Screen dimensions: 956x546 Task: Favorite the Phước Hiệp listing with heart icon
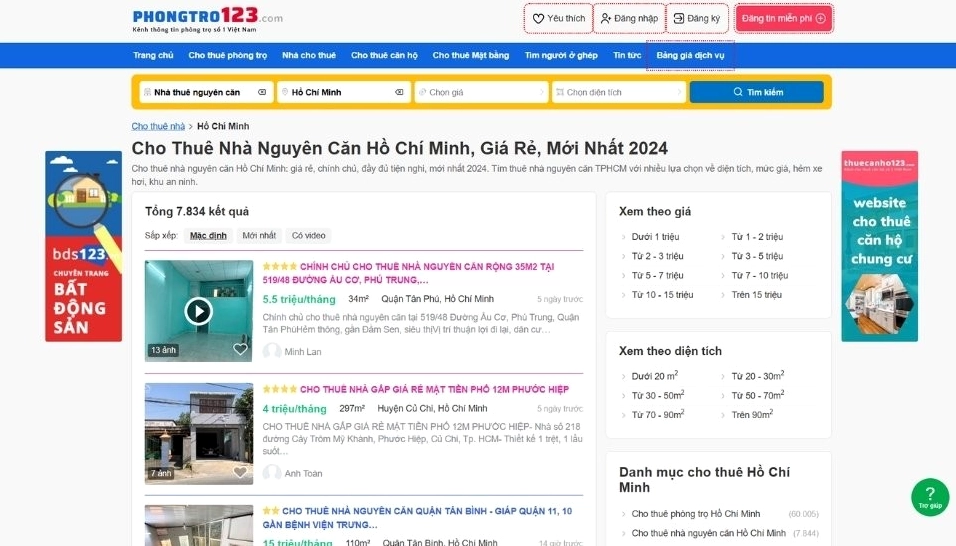pyautogui.click(x=240, y=472)
